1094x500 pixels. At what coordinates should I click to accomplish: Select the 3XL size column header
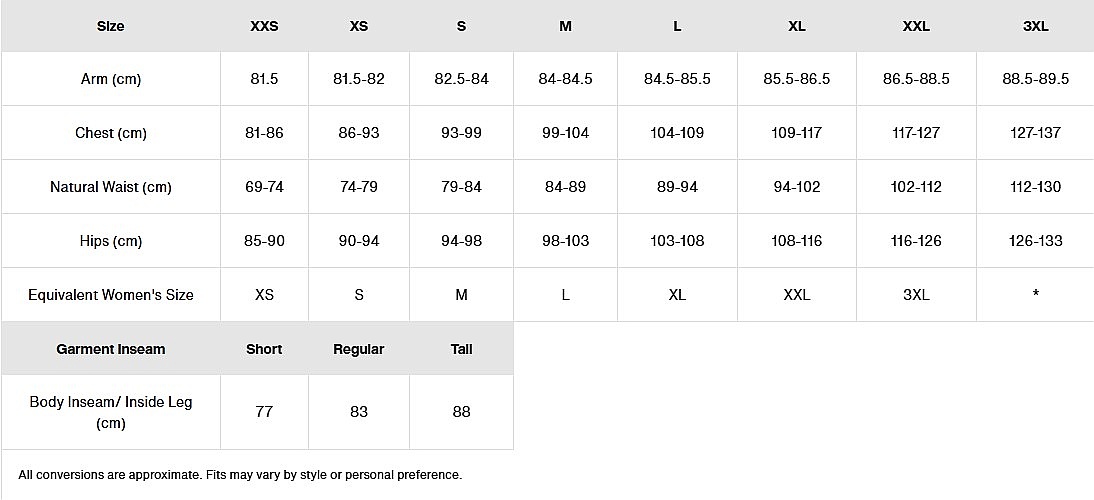tap(1035, 26)
